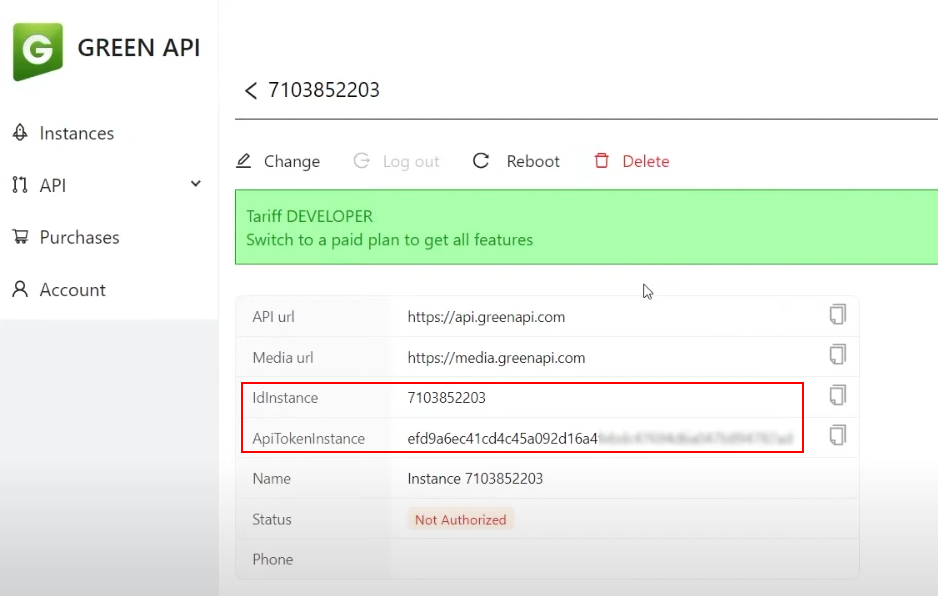Click the Instances rocket icon
Screen dimensions: 938x596
click(20, 132)
